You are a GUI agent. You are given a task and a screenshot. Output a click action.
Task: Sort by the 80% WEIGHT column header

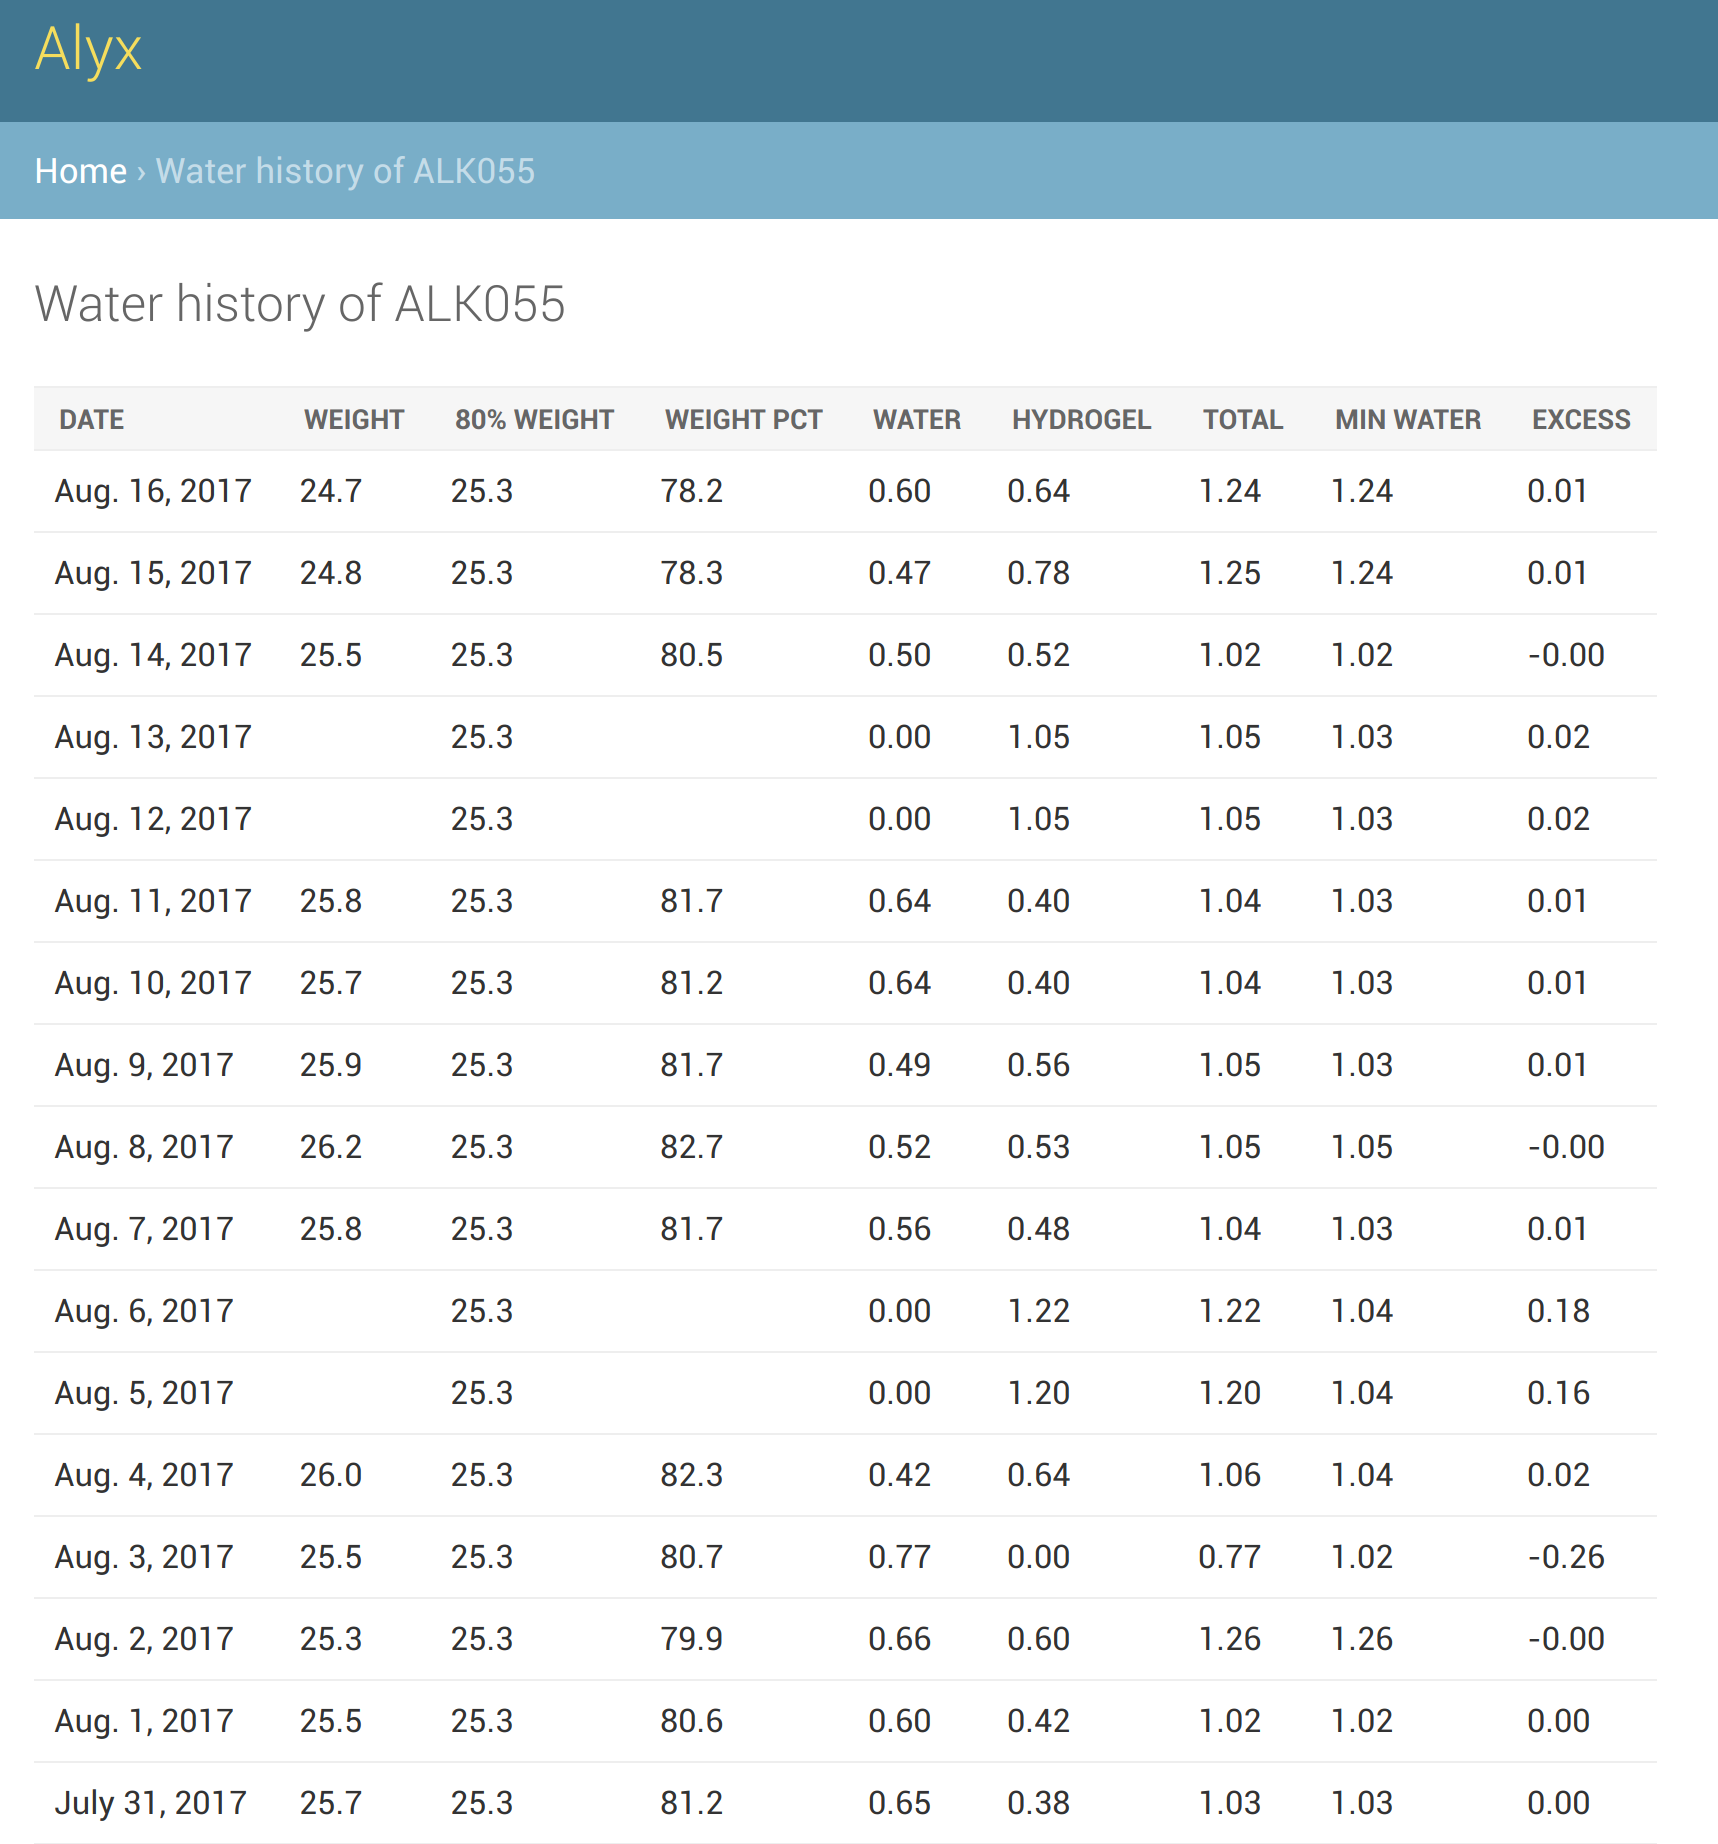pyautogui.click(x=534, y=419)
